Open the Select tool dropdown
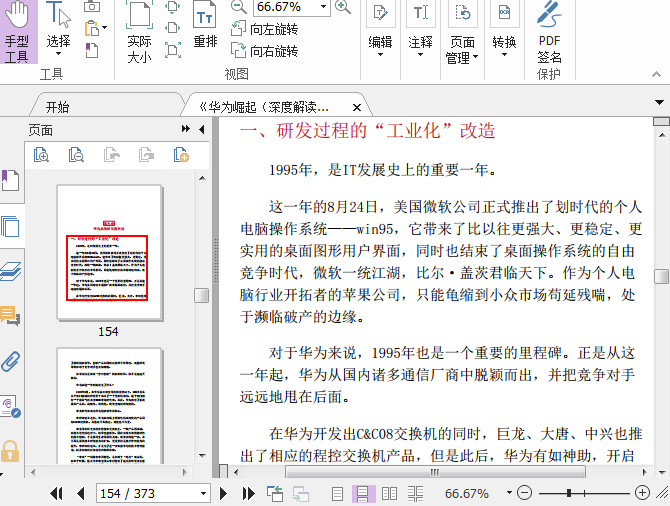This screenshot has width=670, height=506. coord(59,53)
